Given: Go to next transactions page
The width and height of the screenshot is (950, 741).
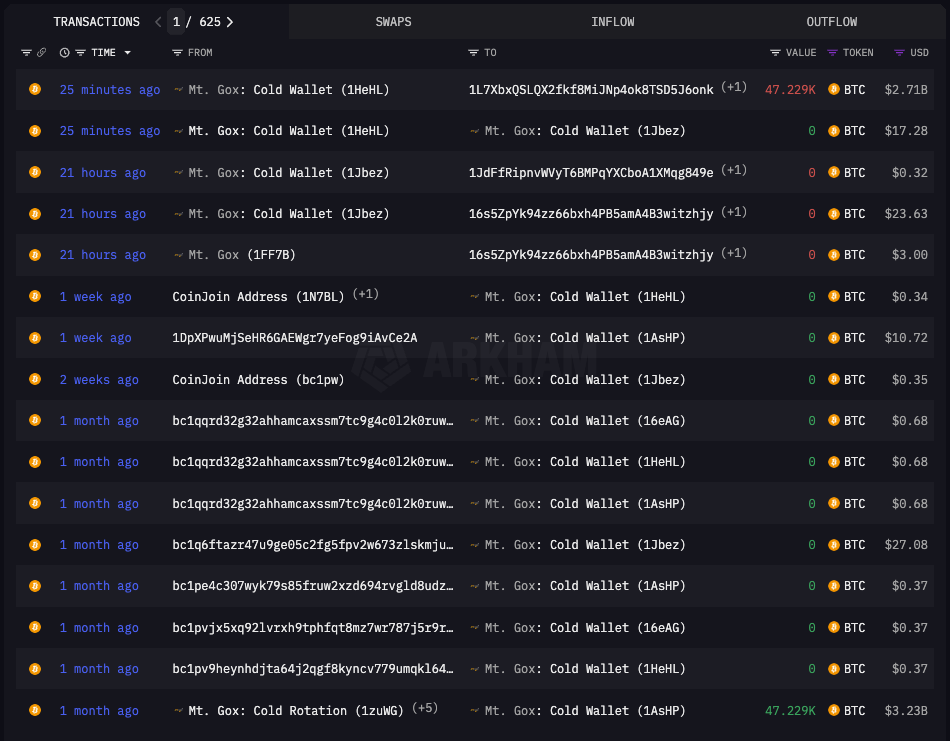Looking at the screenshot, I should [x=230, y=22].
